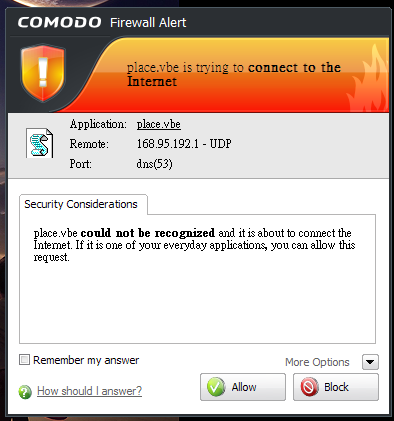Click the flame graphic in the alert banner

coord(367,80)
